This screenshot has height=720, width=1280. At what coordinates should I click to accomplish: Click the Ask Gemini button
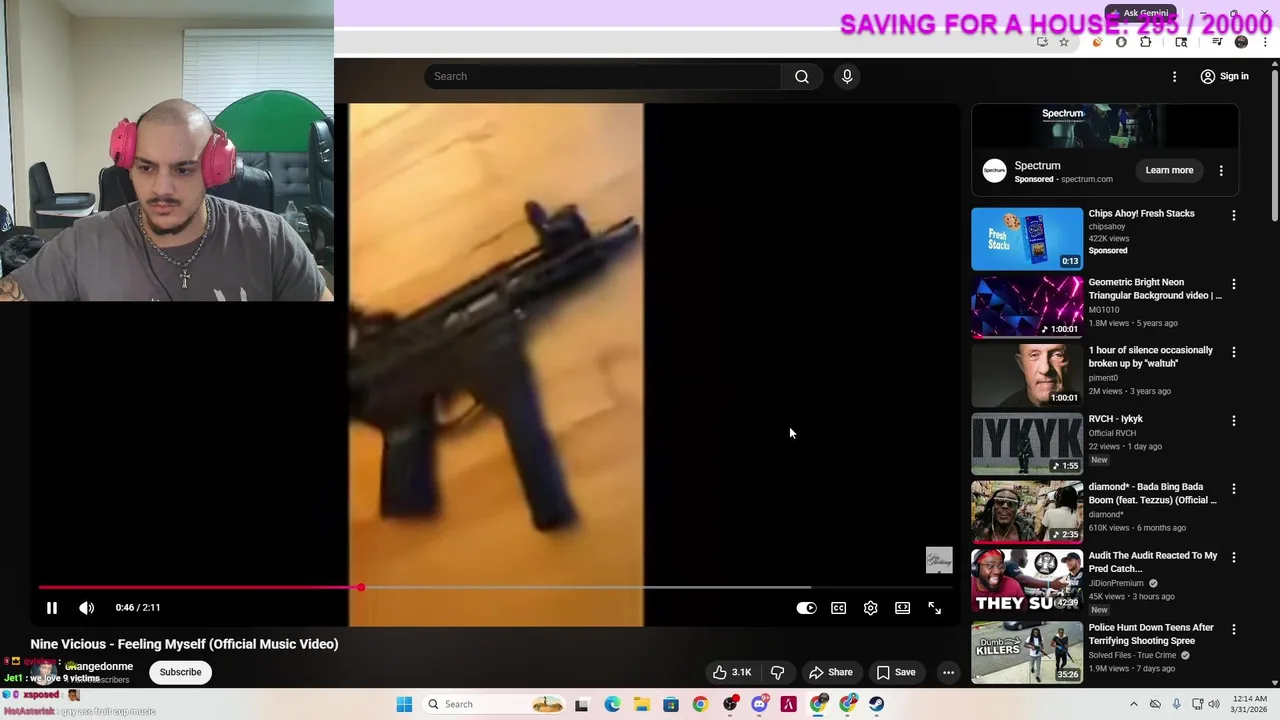click(1138, 13)
